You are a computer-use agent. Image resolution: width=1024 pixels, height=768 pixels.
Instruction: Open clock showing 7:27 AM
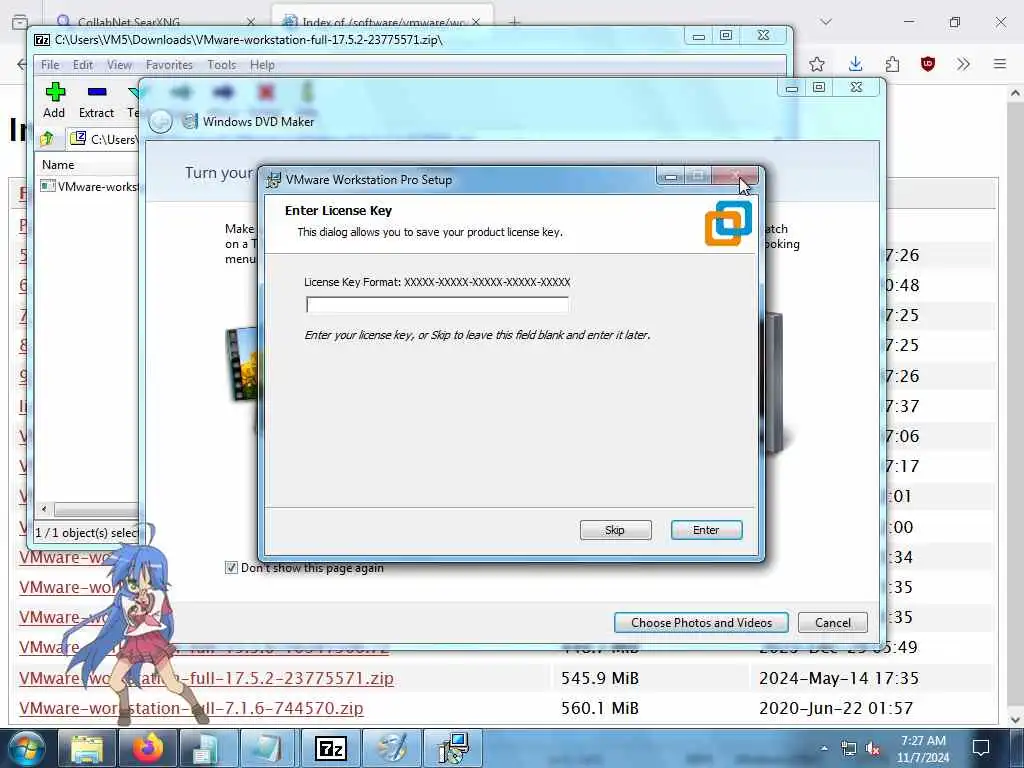[x=923, y=749]
